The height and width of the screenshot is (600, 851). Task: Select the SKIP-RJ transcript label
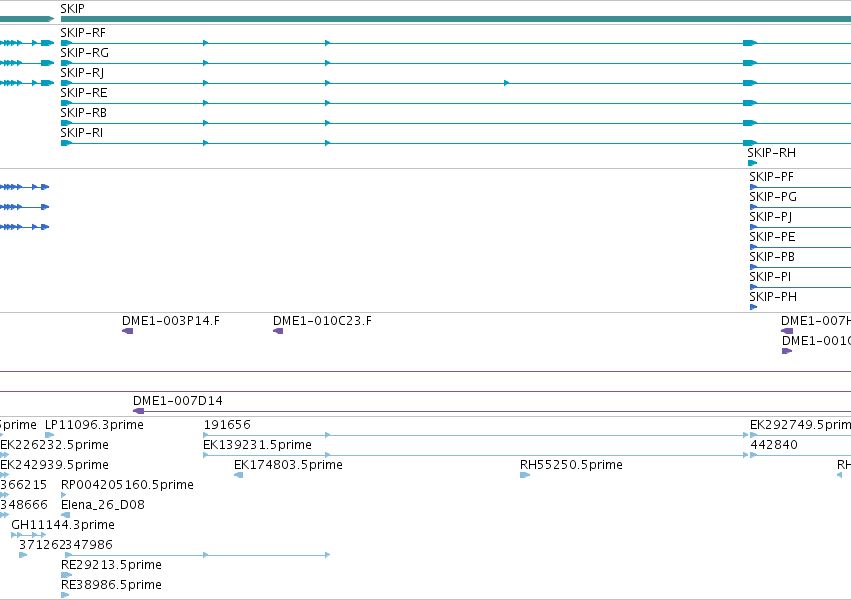(82, 73)
